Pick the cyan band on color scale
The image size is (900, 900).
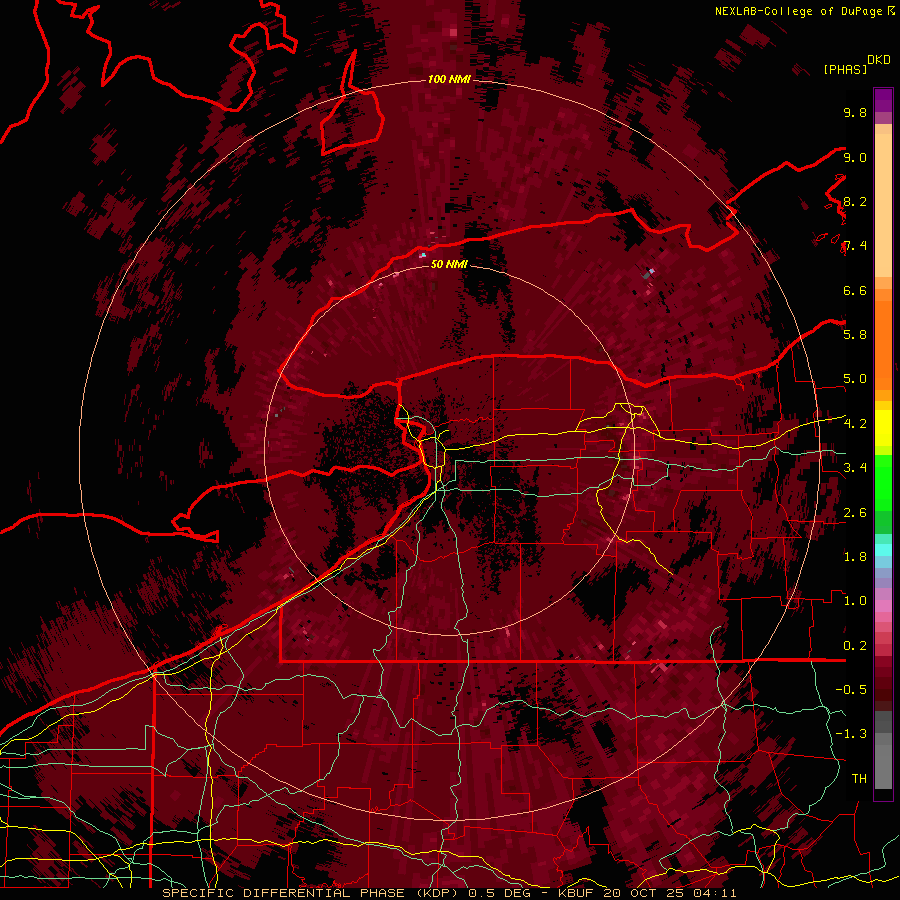(883, 550)
